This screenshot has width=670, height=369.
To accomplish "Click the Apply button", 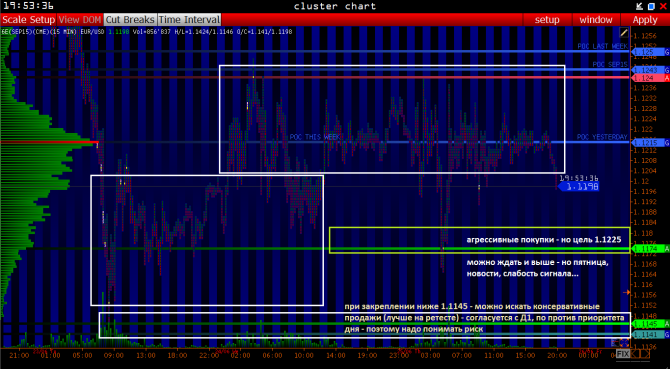I will coord(645,20).
